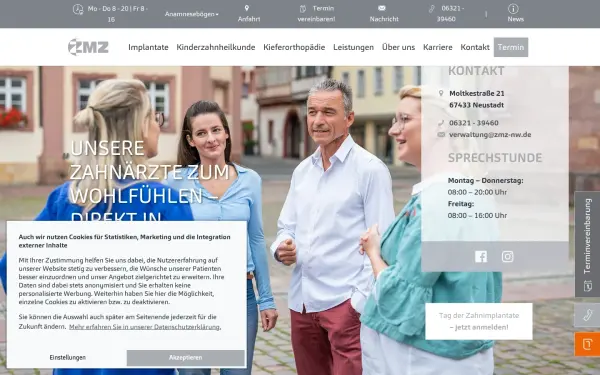Image resolution: width=600 pixels, height=375 pixels.
Task: Click the calendar icon beside Termin vereinbaren
Action: click(303, 8)
